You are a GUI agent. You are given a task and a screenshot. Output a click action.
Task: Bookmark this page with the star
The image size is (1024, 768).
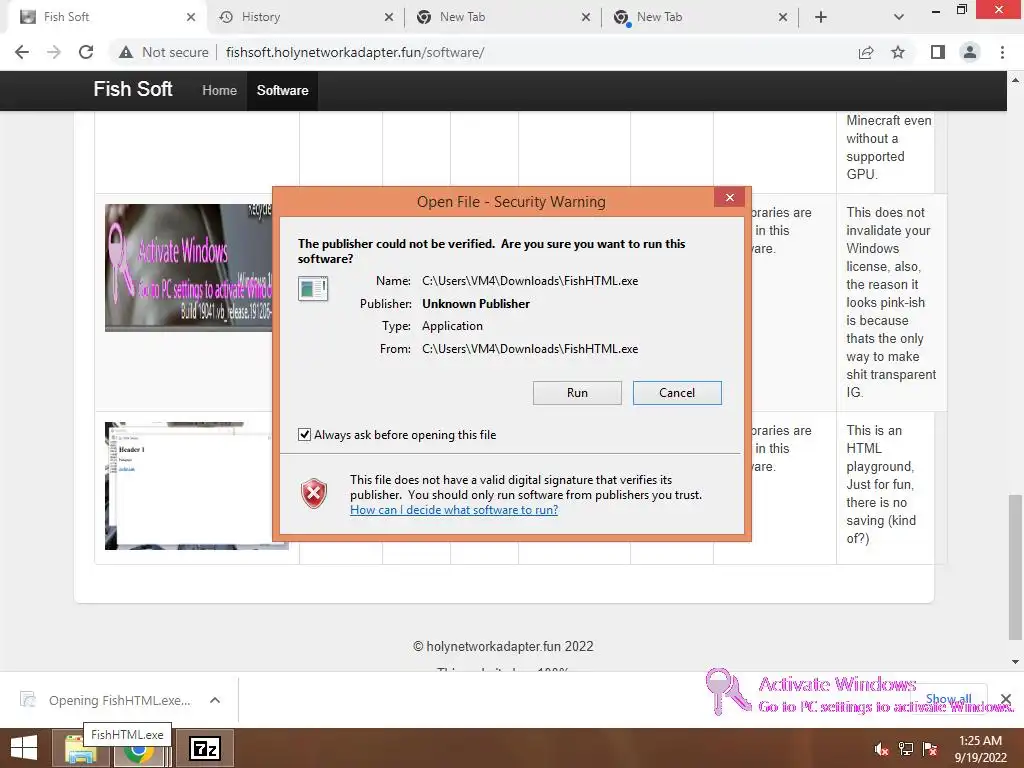[x=898, y=52]
